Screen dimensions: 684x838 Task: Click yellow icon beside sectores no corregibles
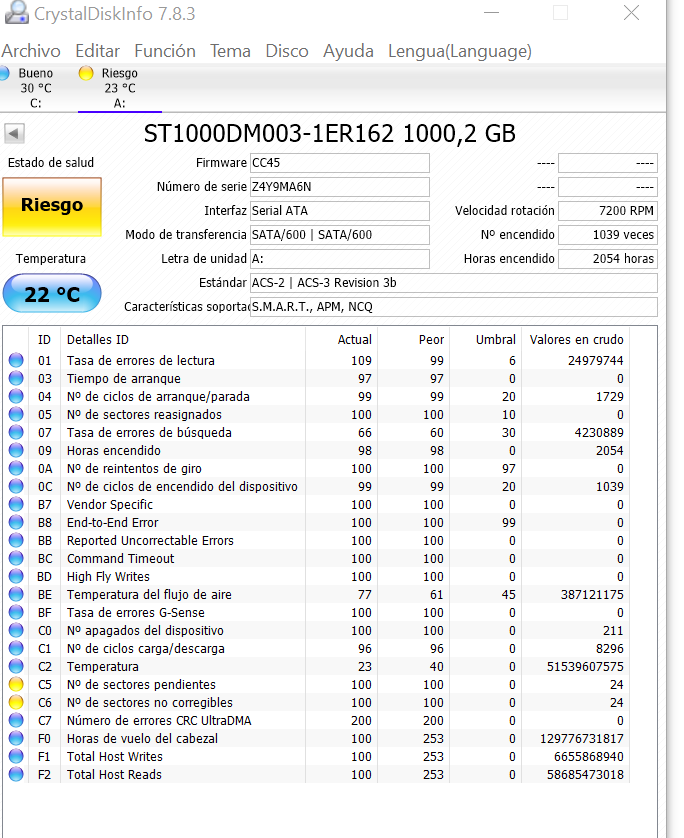click(x=15, y=703)
